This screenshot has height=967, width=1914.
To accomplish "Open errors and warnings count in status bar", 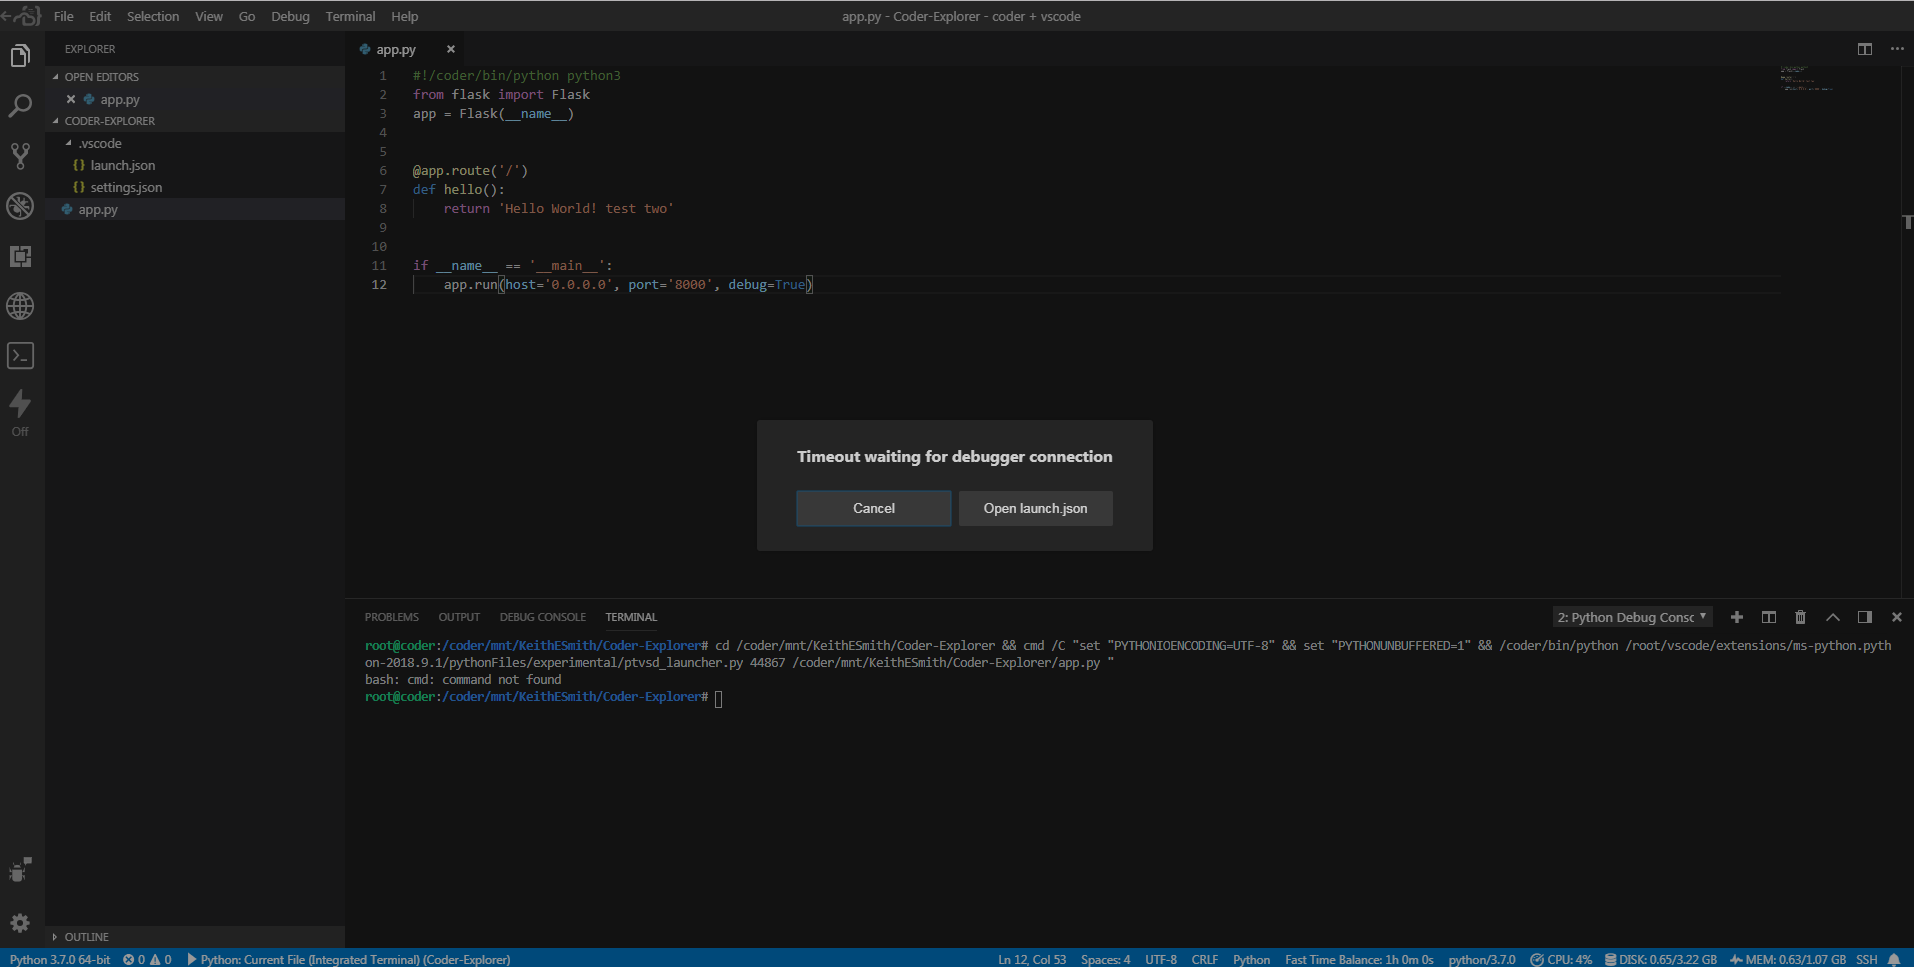I will 147,959.
